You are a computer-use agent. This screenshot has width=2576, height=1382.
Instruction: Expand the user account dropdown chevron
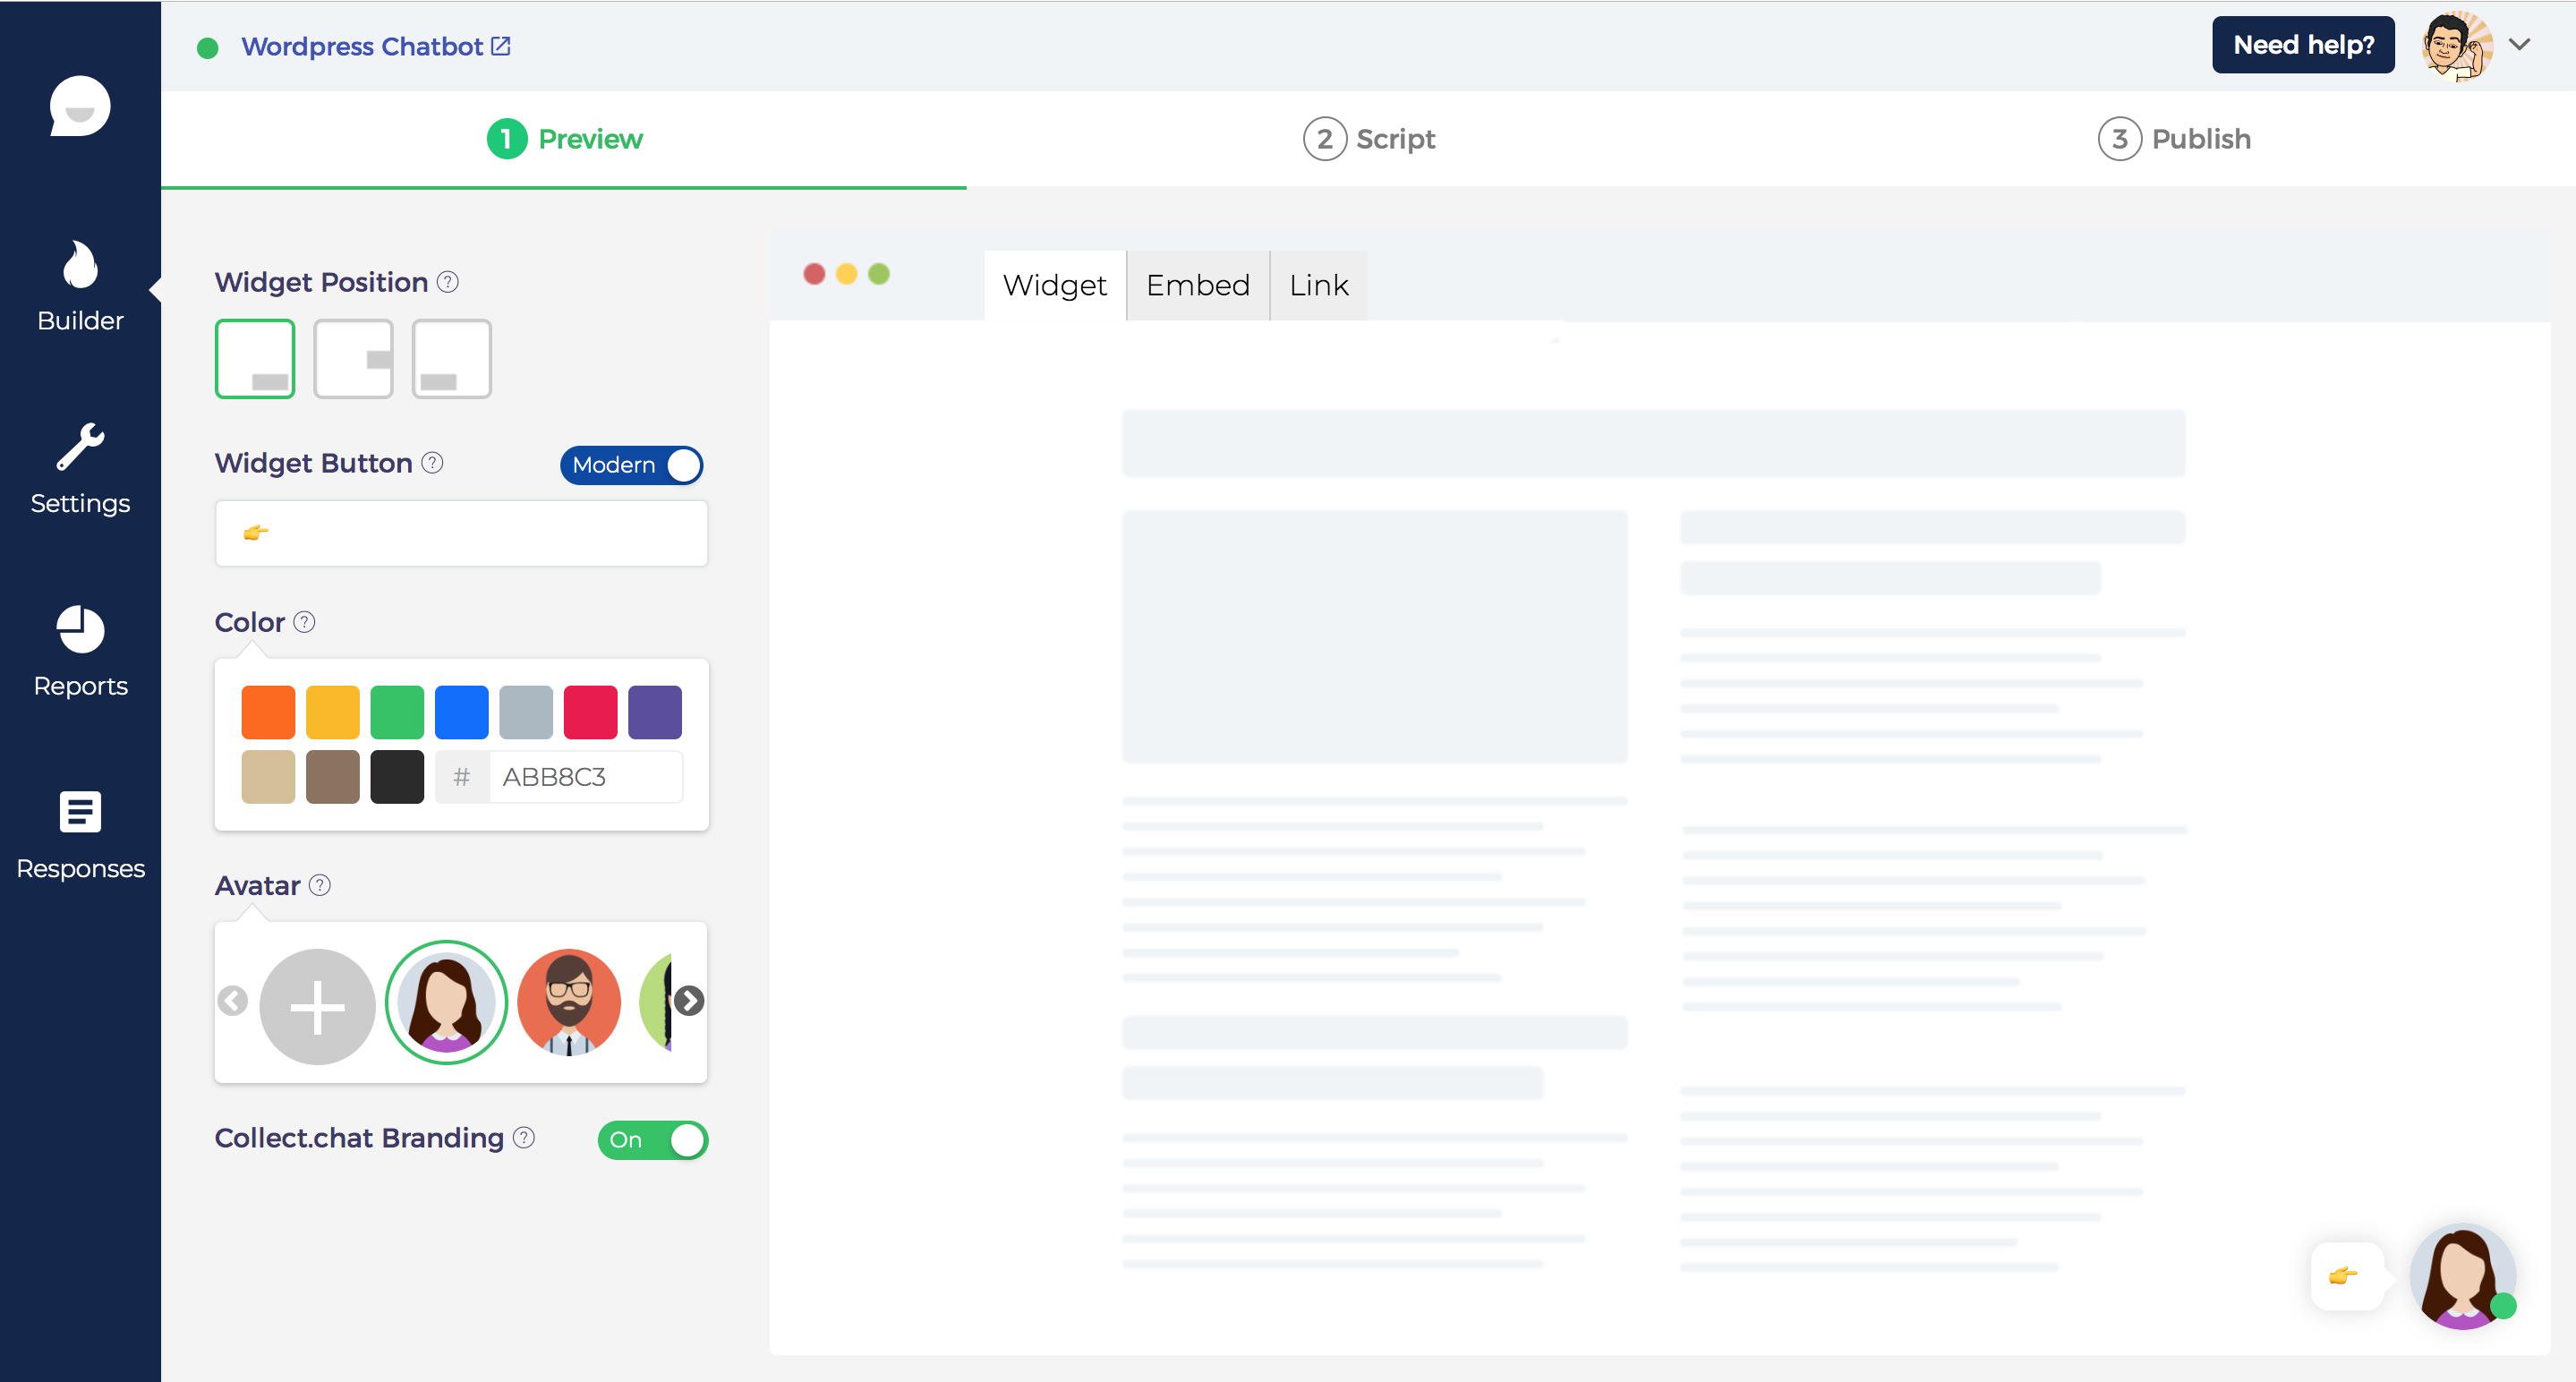coord(2519,45)
